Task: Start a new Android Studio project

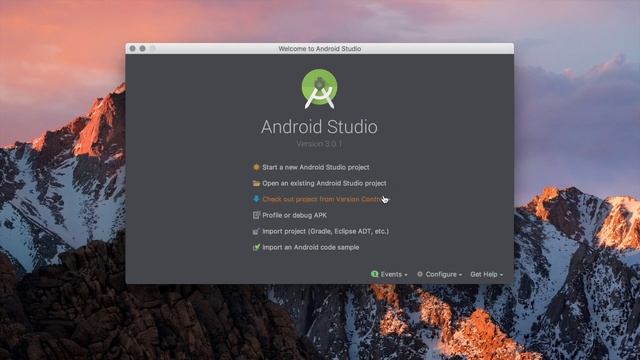Action: pyautogui.click(x=316, y=167)
